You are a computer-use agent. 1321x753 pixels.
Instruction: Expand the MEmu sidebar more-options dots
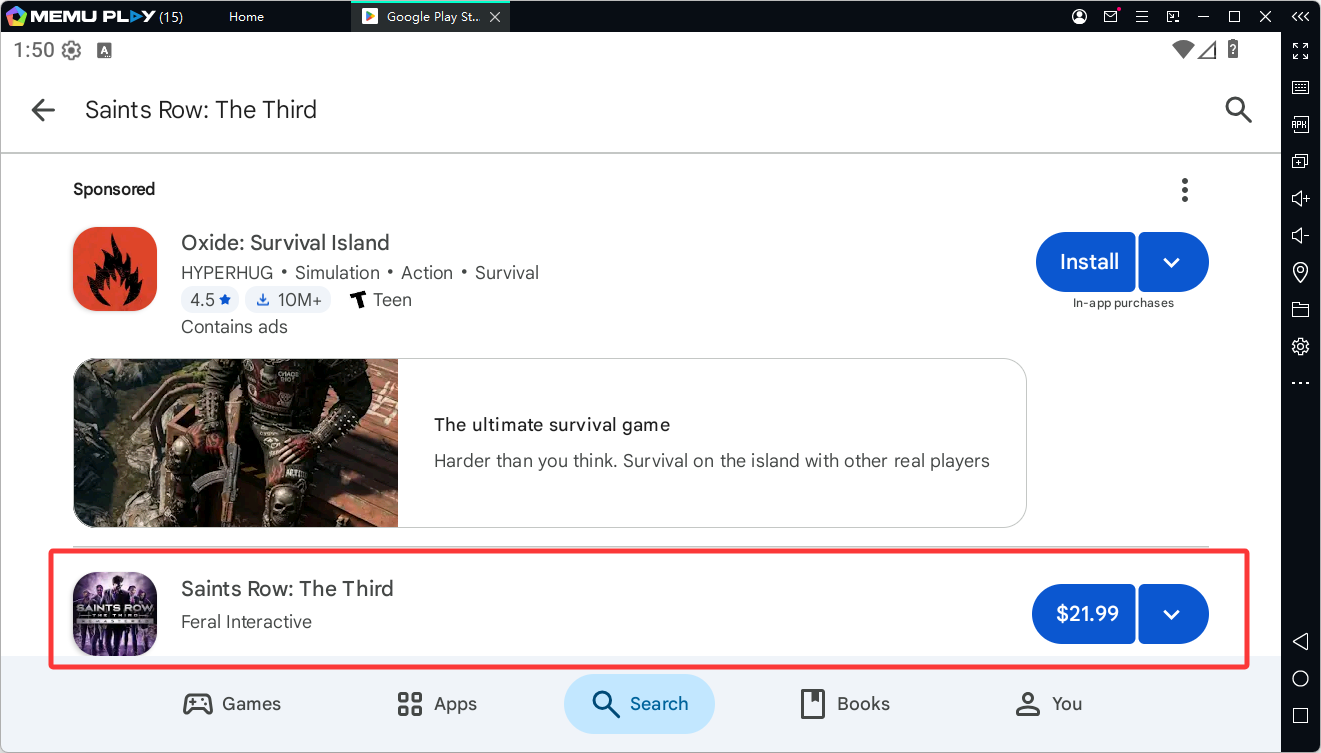point(1301,383)
